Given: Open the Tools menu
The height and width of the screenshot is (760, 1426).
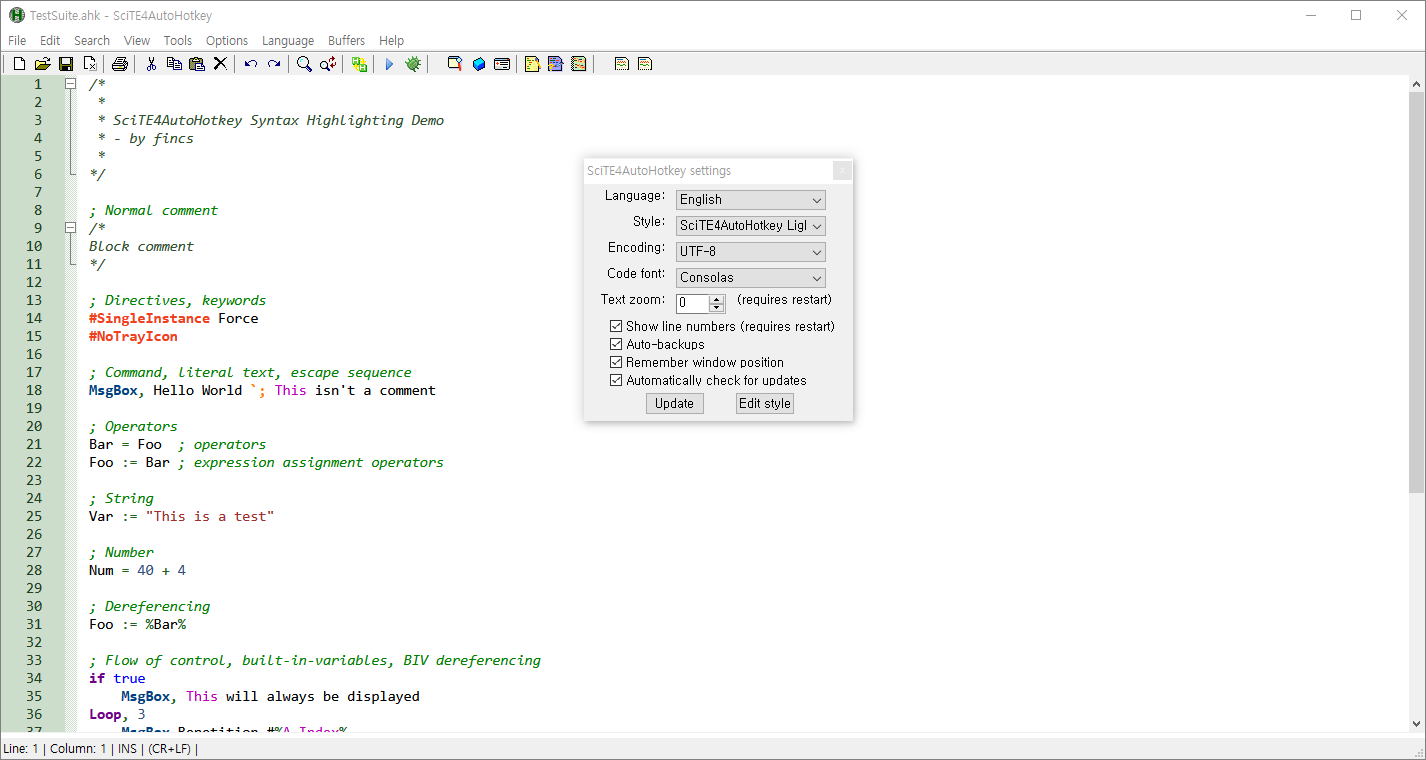Looking at the screenshot, I should click(x=178, y=41).
